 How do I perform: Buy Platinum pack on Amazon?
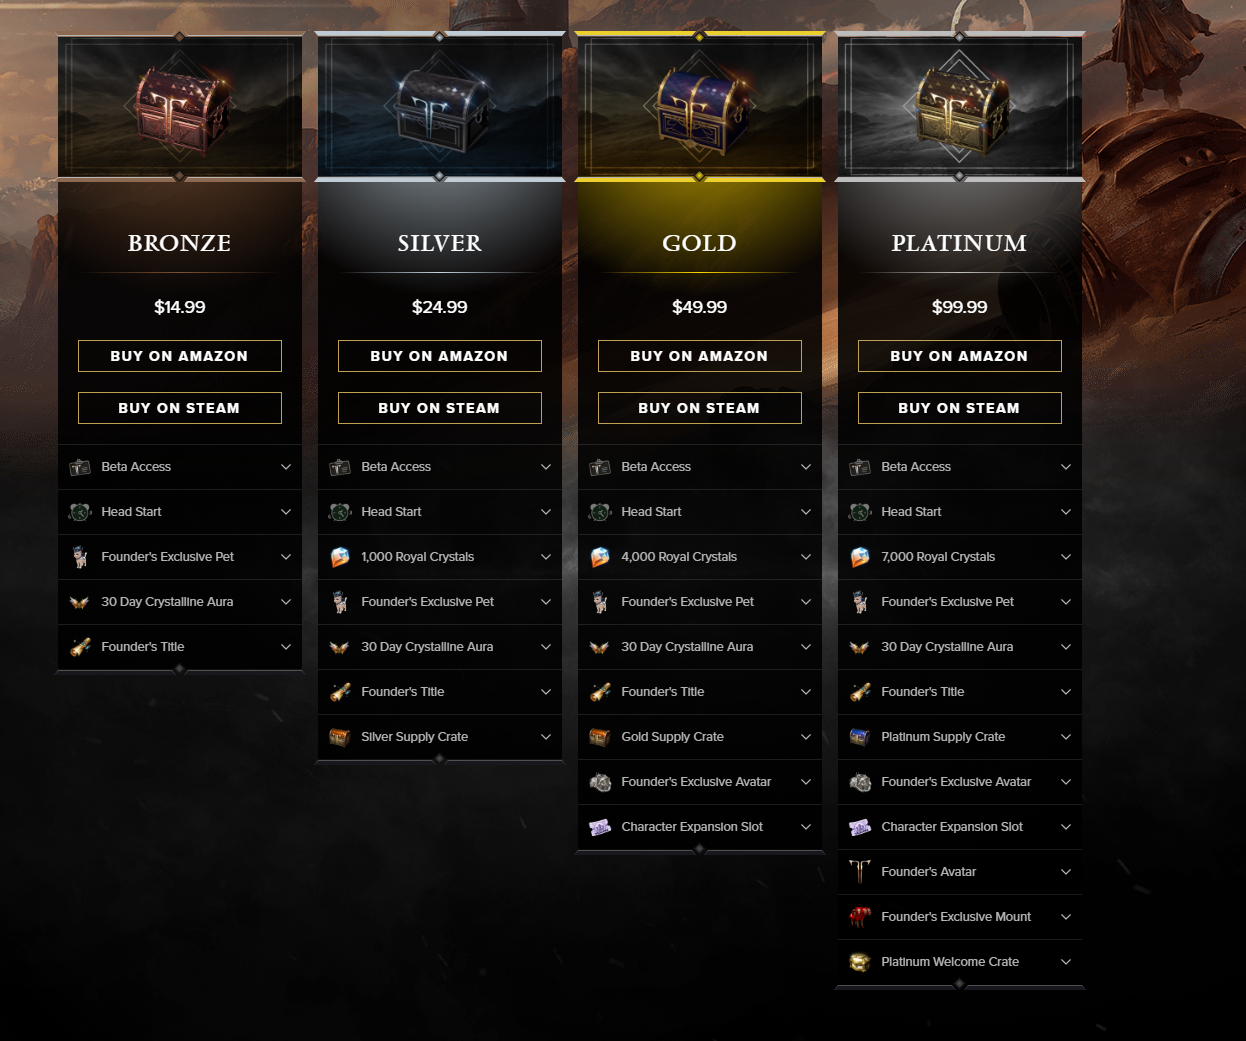click(x=960, y=356)
